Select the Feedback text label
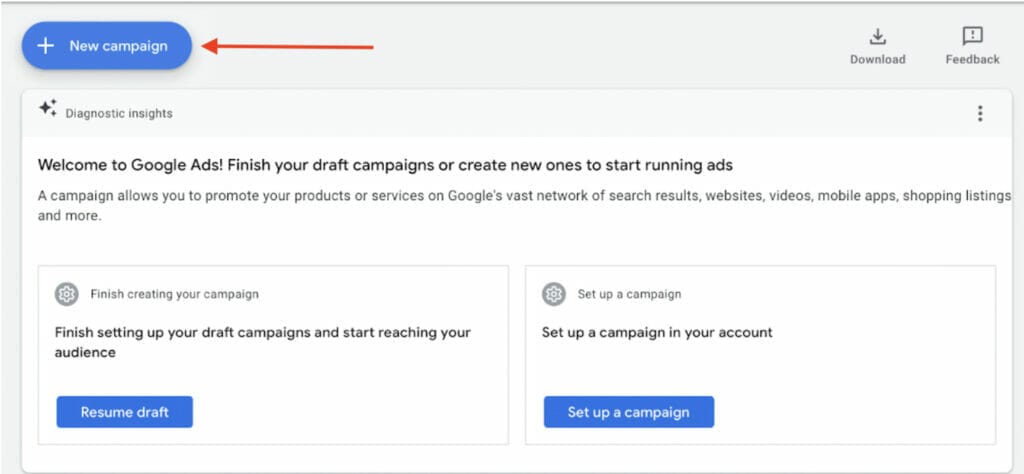Image resolution: width=1024 pixels, height=474 pixels. point(972,59)
